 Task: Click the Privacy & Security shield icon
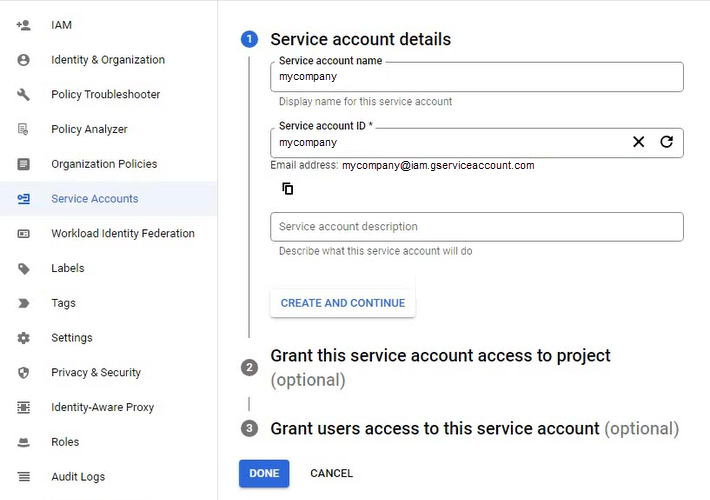click(24, 373)
